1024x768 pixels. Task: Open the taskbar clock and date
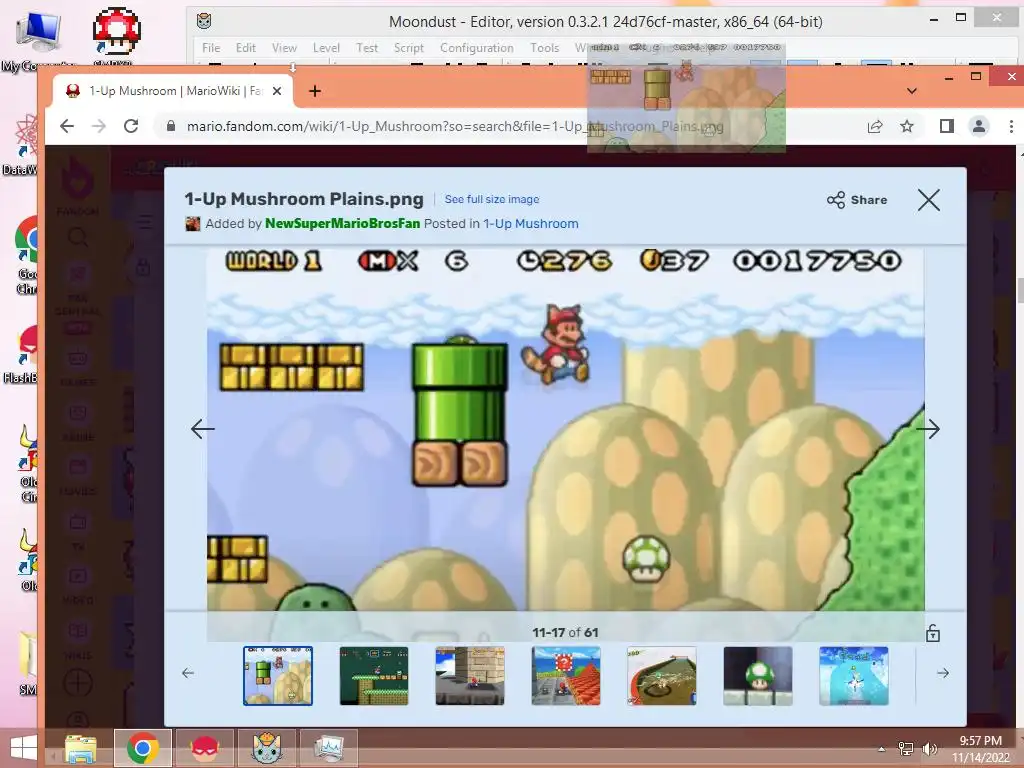click(980, 749)
